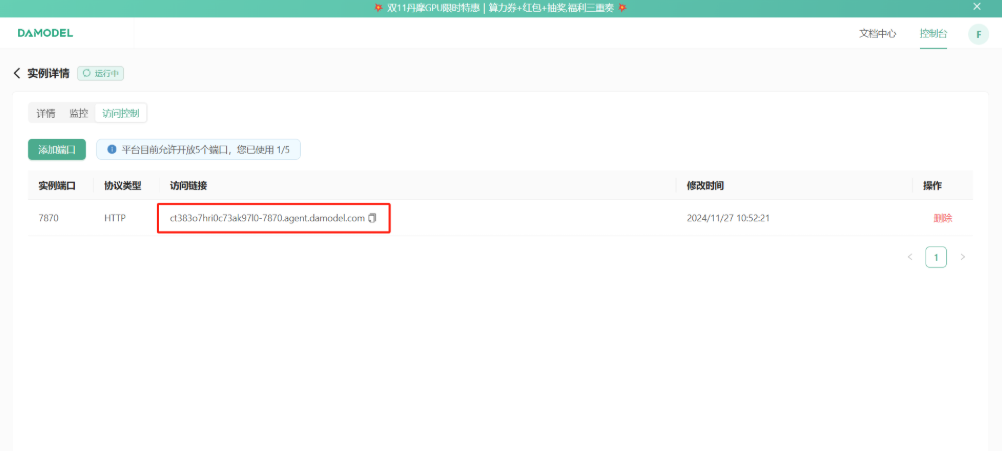Image resolution: width=1002 pixels, height=451 pixels.
Task: Click the DAMODEL logo
Action: [x=45, y=33]
